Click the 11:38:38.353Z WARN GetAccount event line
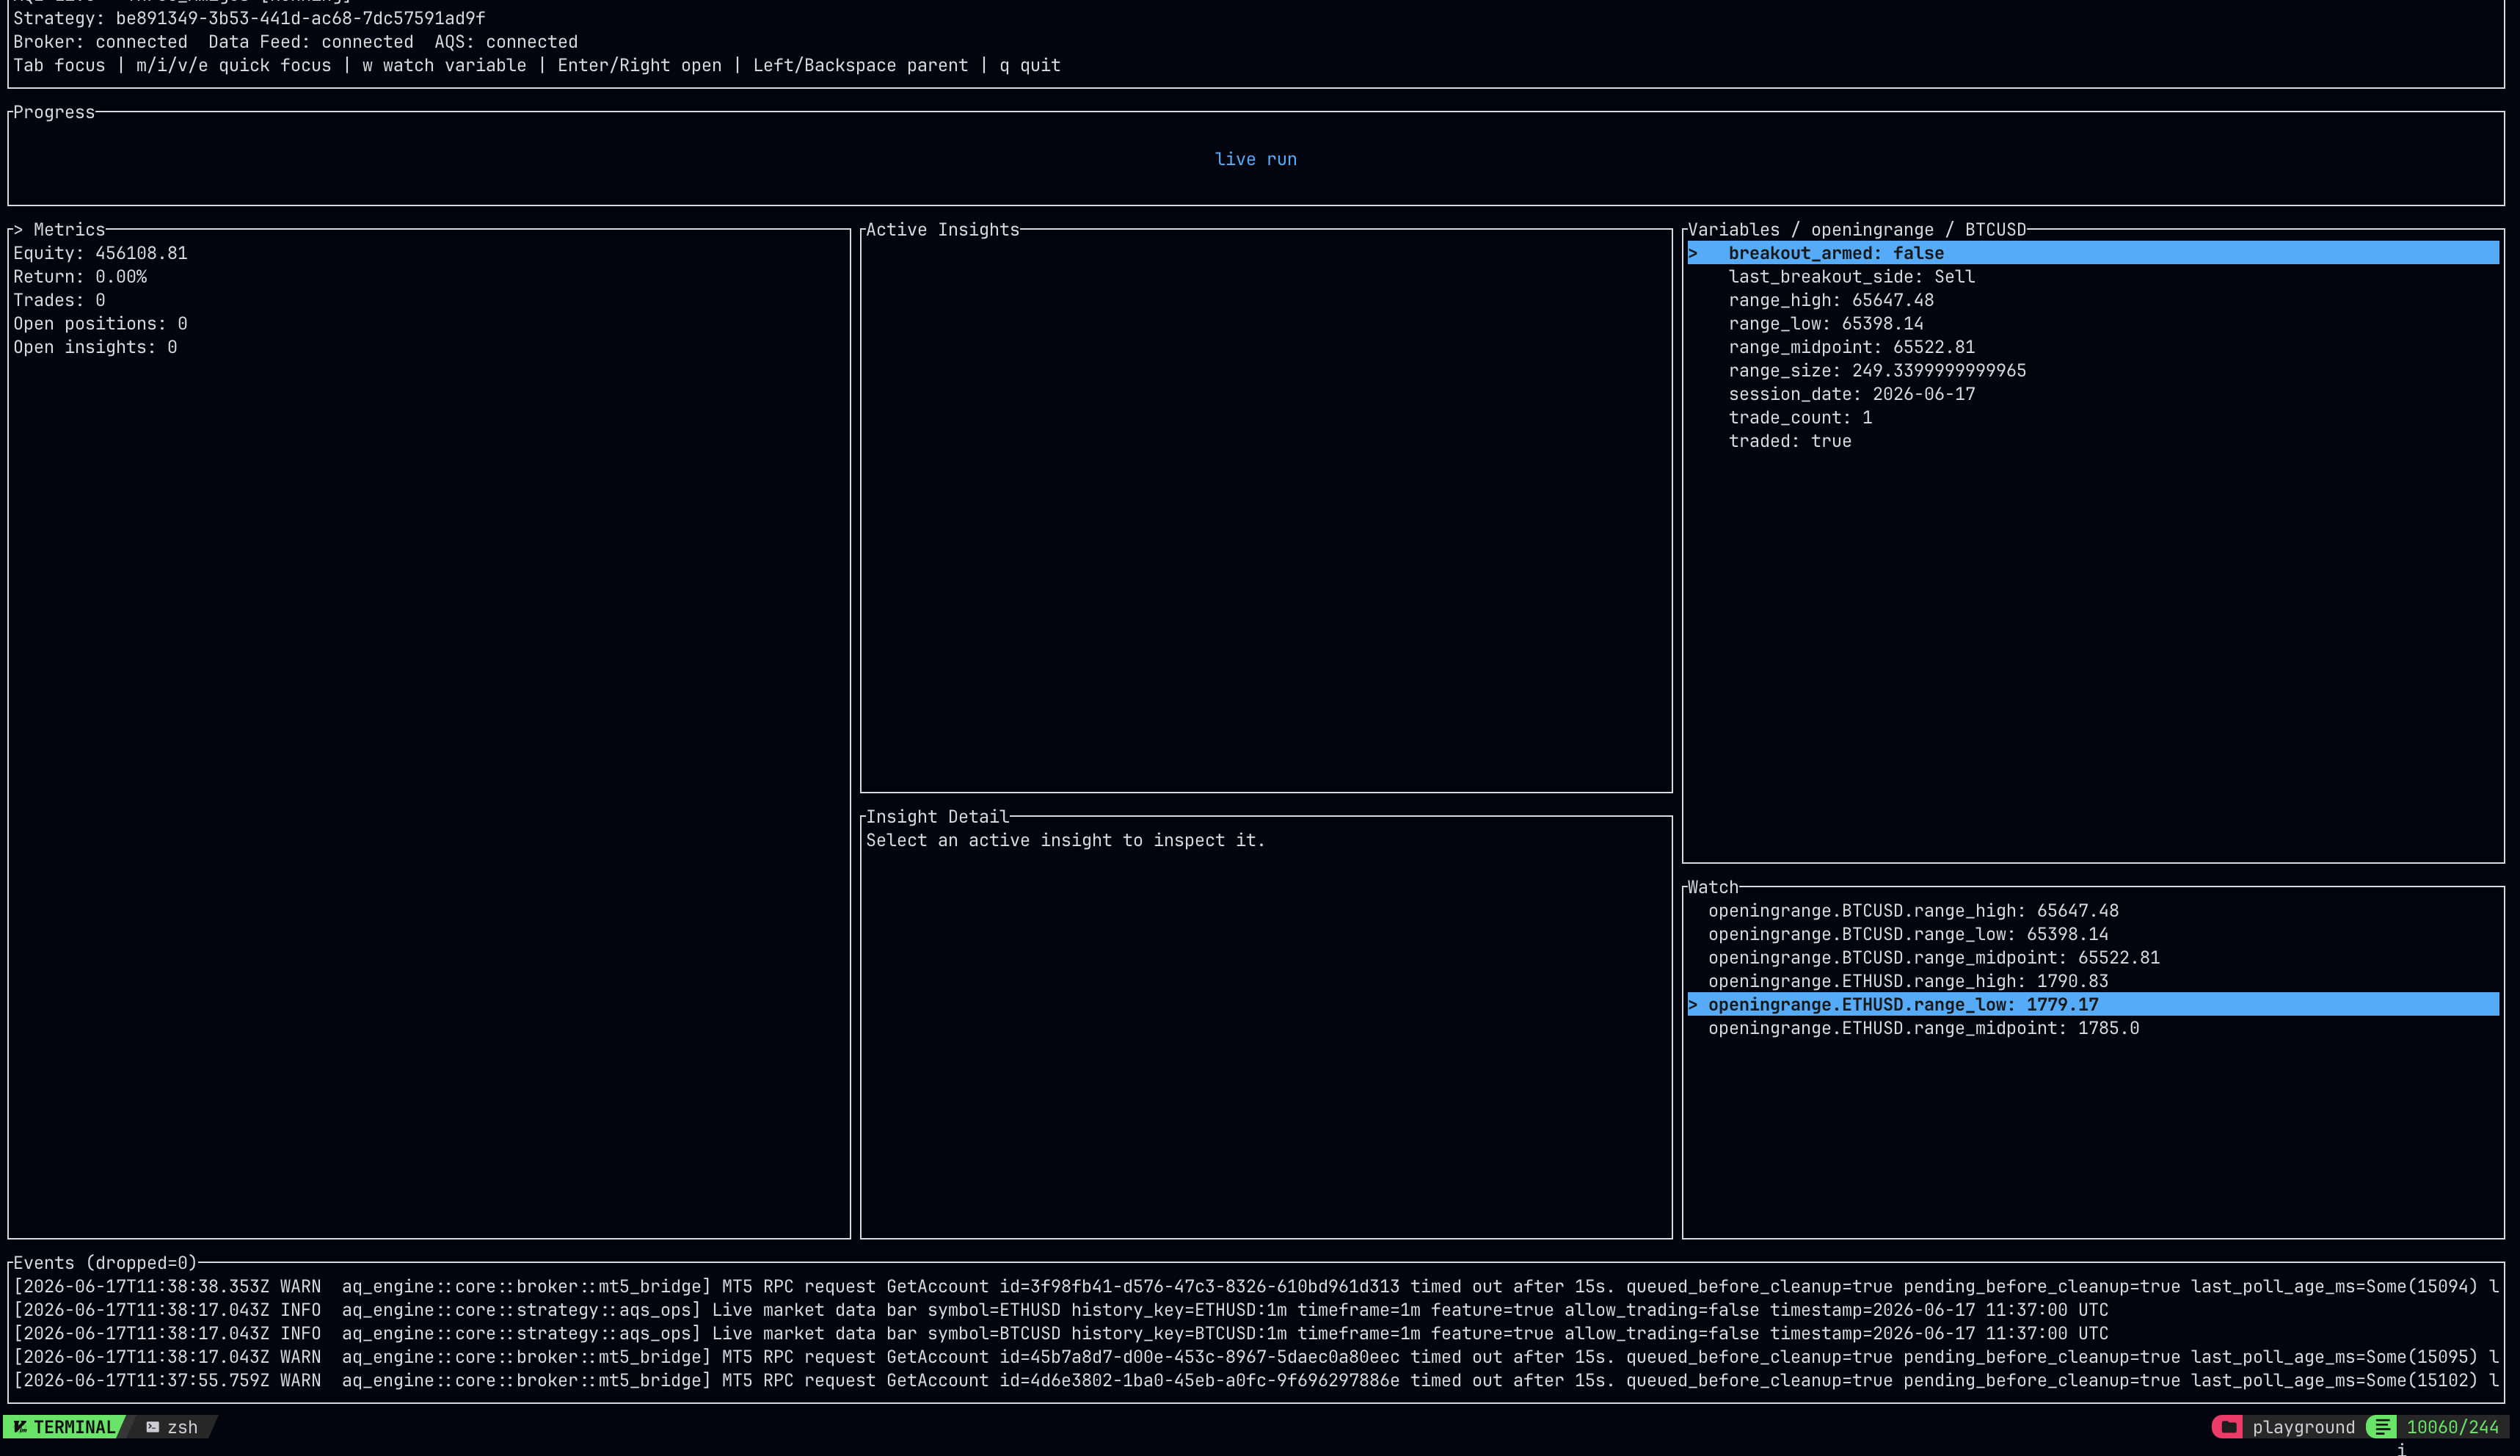 pyautogui.click(x=1256, y=1287)
